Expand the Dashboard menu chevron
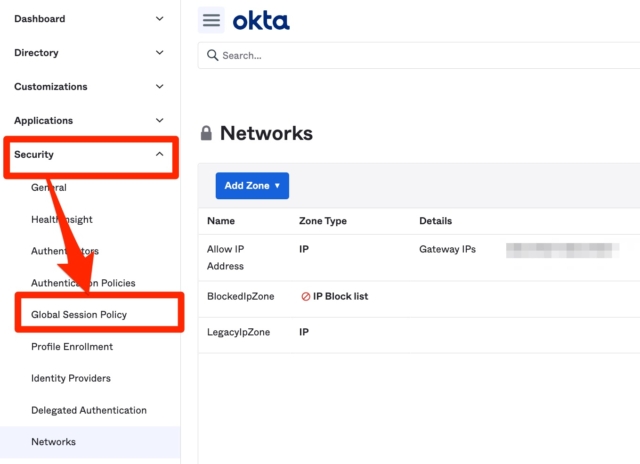This screenshot has width=640, height=464. point(160,19)
